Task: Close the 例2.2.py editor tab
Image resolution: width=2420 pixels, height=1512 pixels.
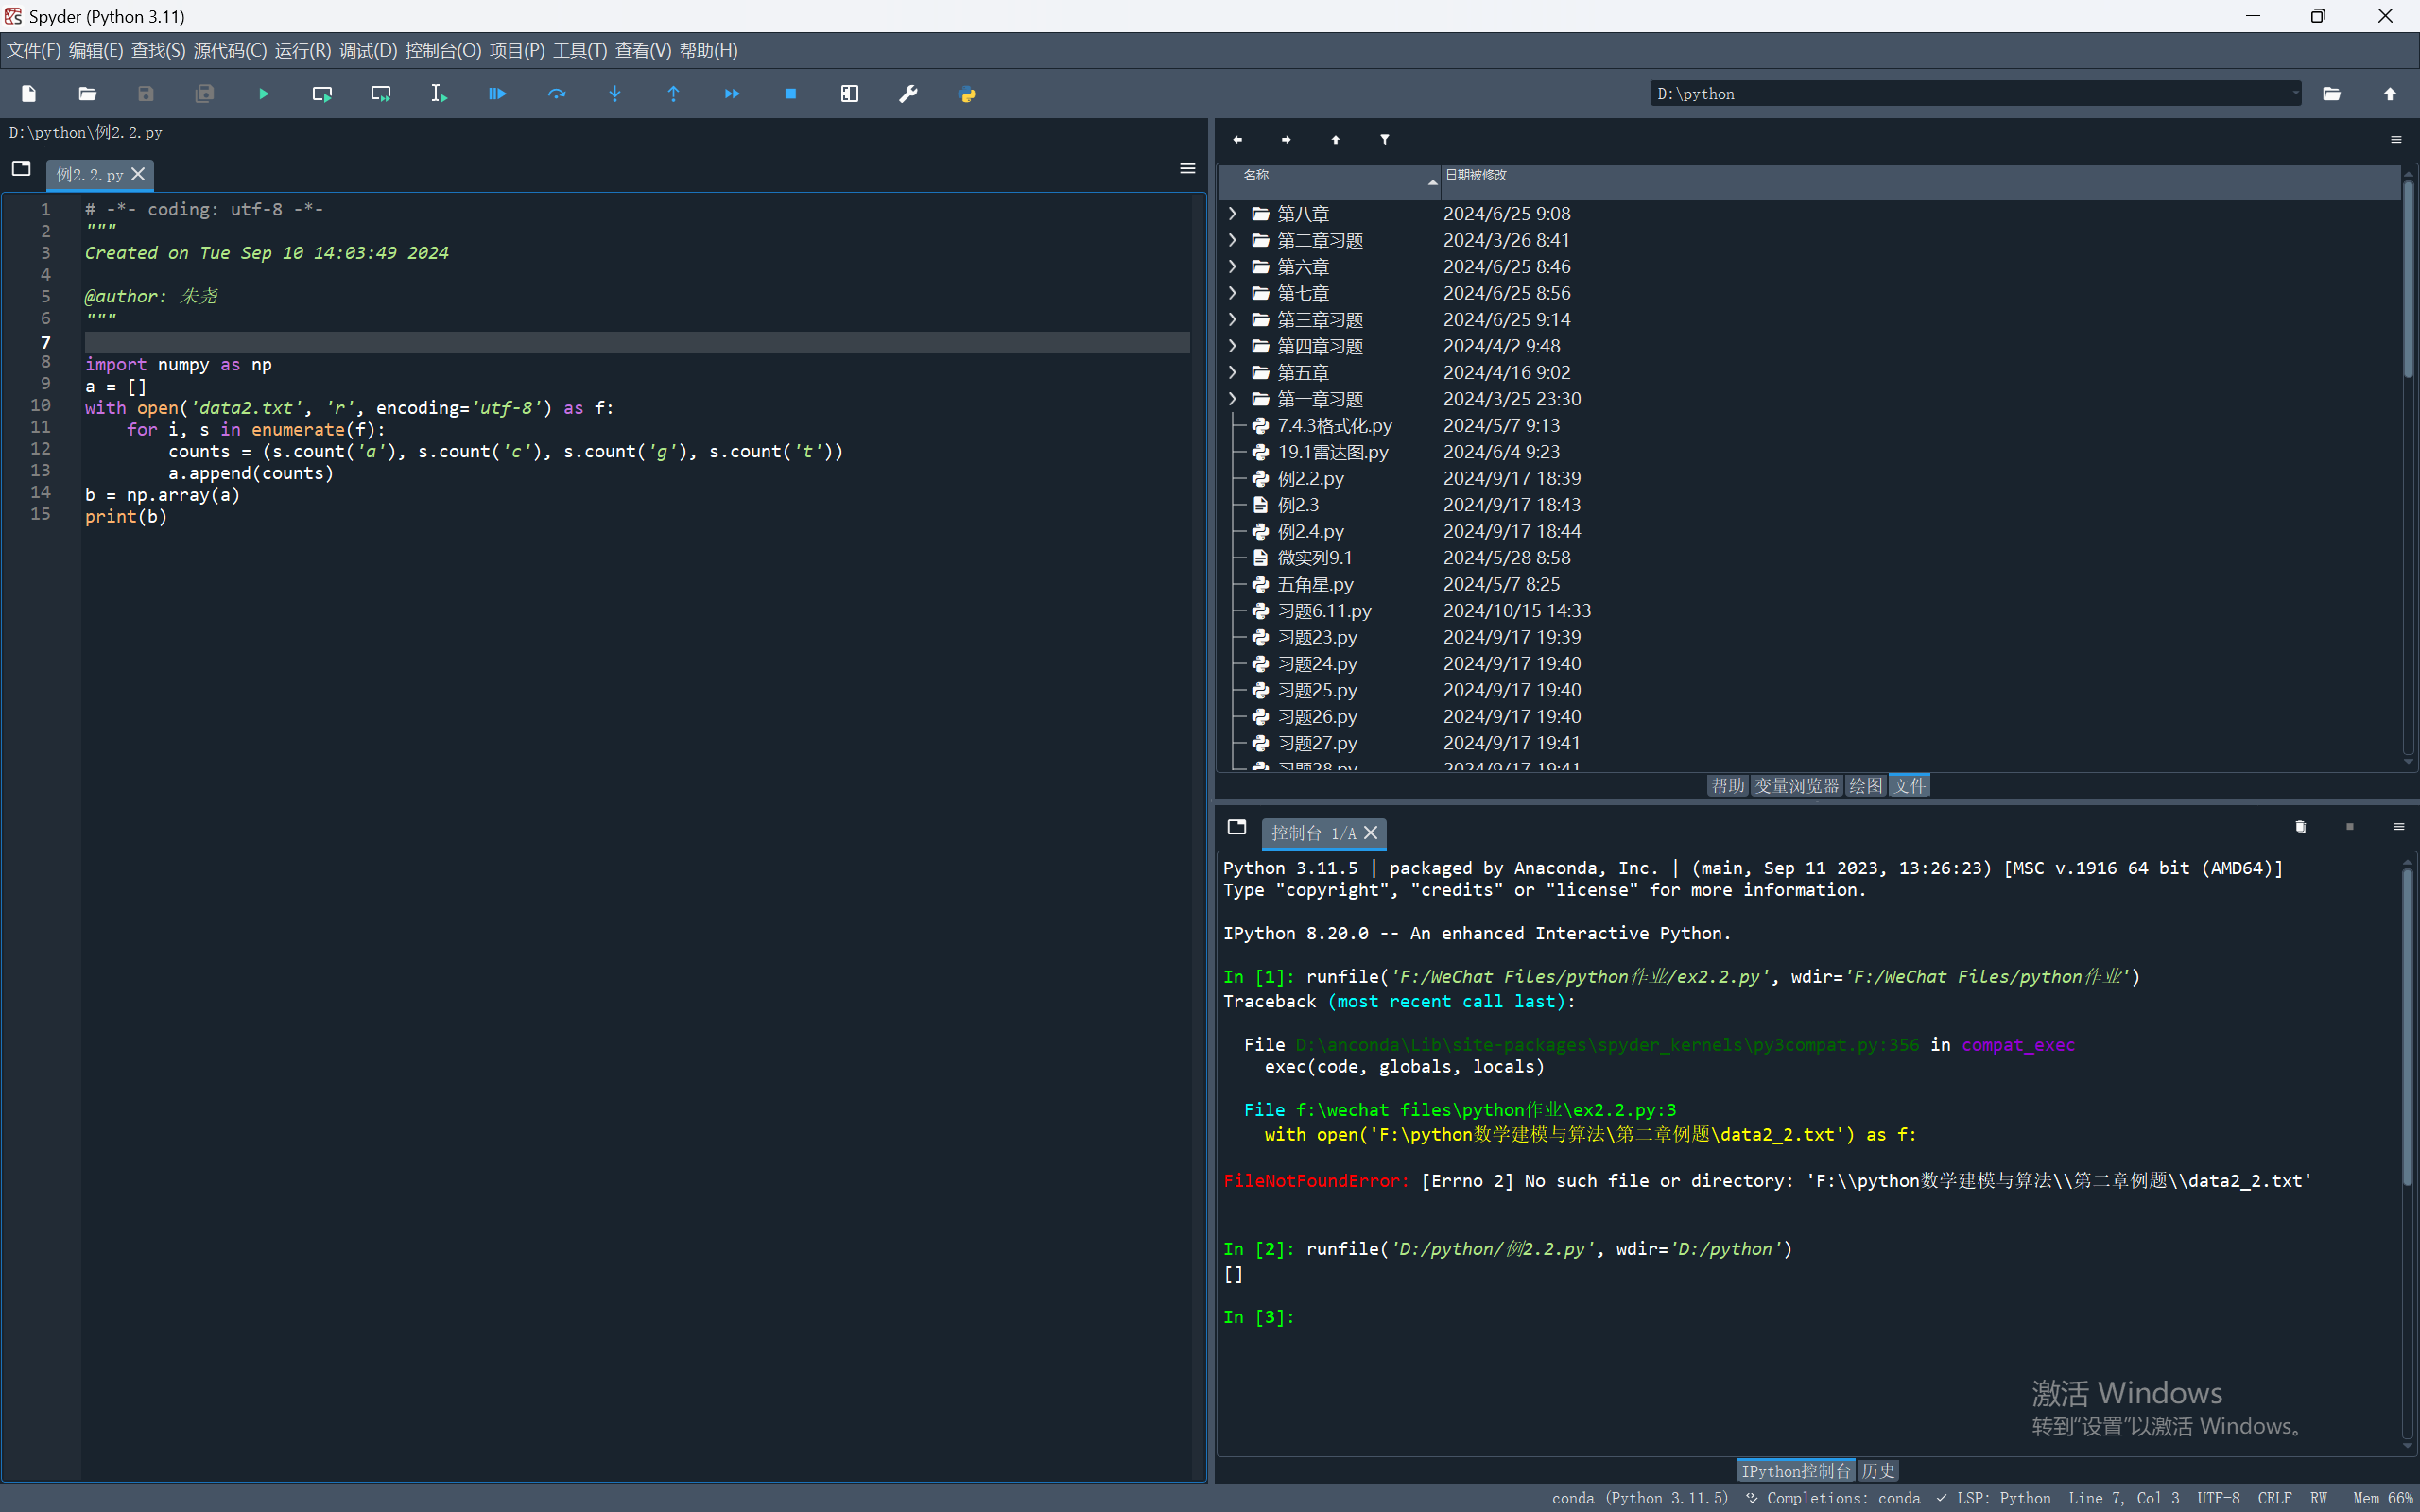Action: [139, 175]
